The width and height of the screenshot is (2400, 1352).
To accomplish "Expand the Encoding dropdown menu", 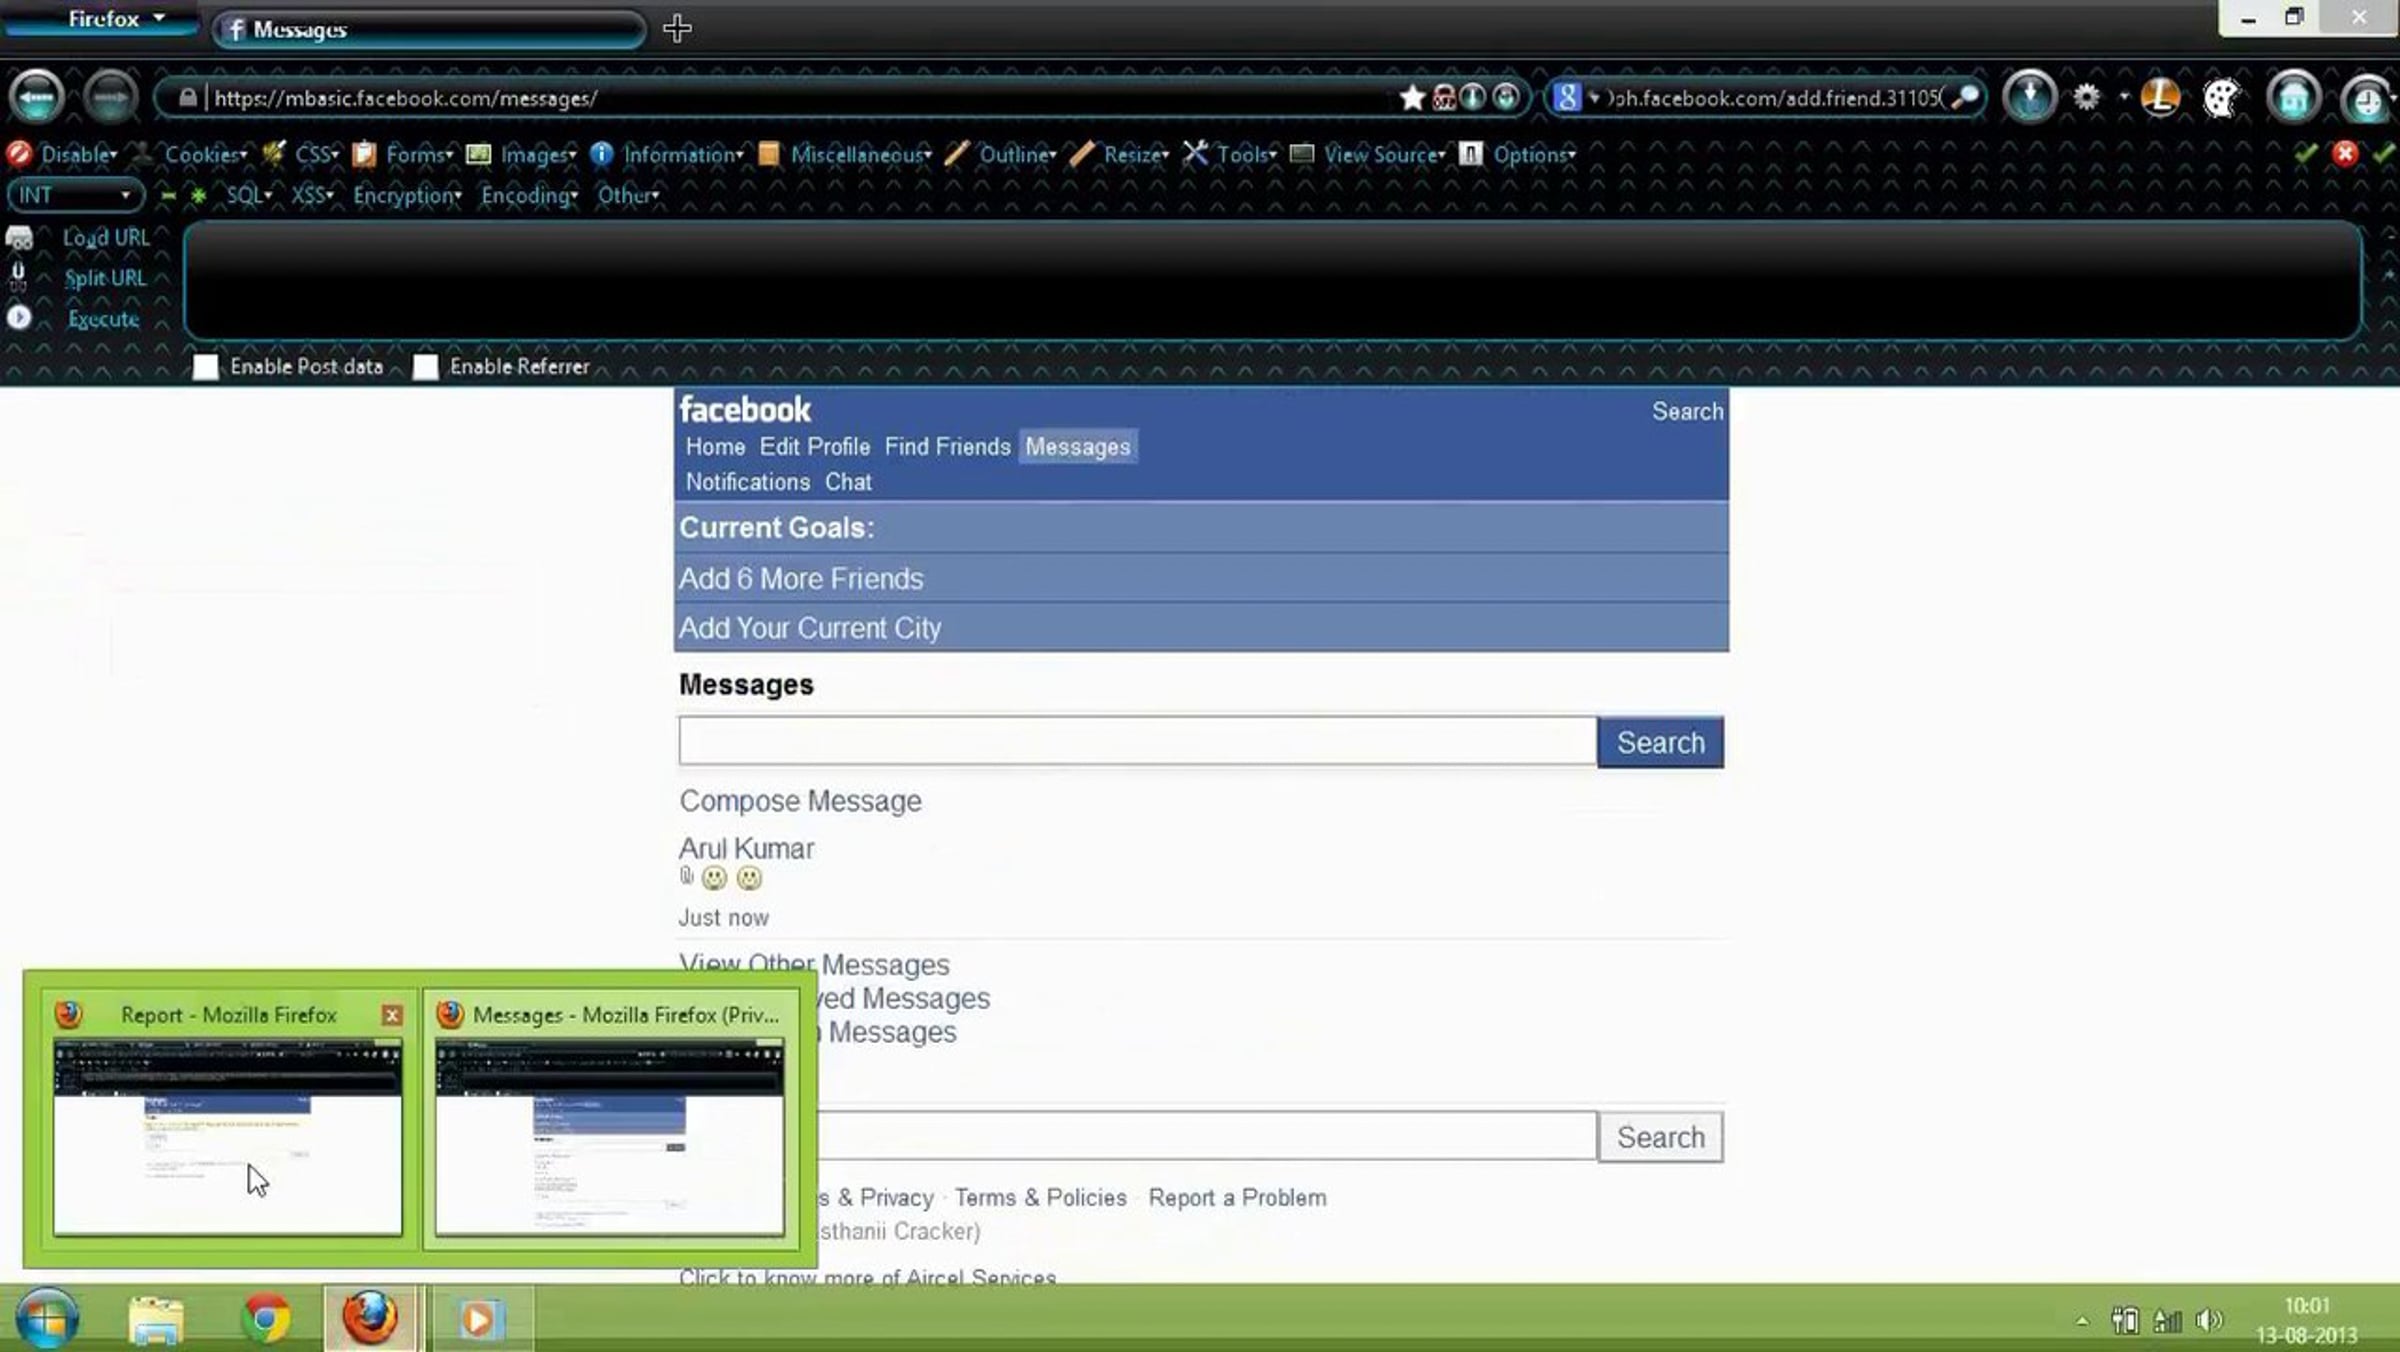I will (529, 195).
